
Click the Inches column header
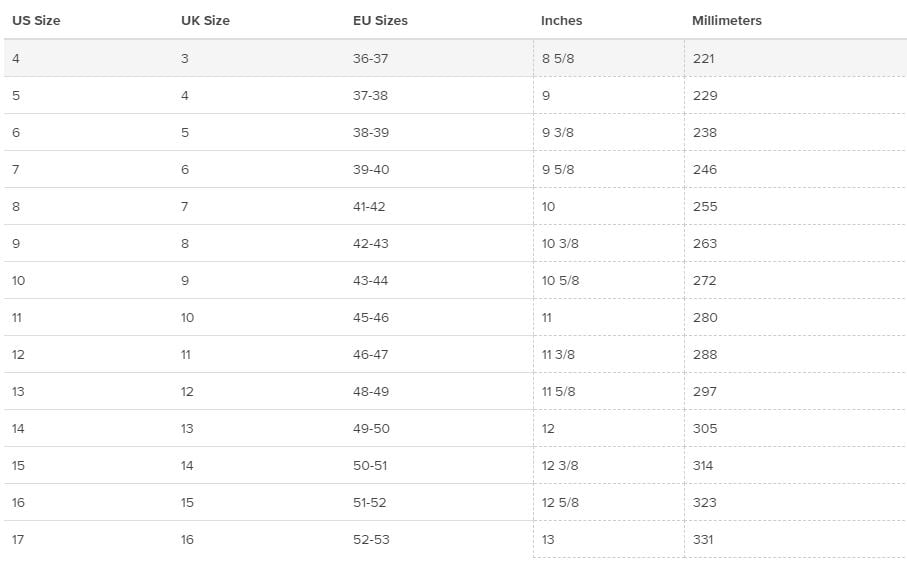coord(561,20)
